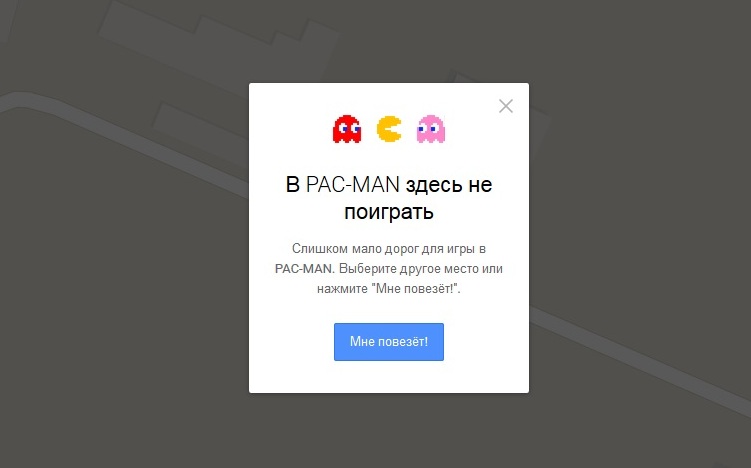Click the line "Слишком мало дорог для игры в"
This screenshot has height=468, width=751.
click(x=388, y=249)
